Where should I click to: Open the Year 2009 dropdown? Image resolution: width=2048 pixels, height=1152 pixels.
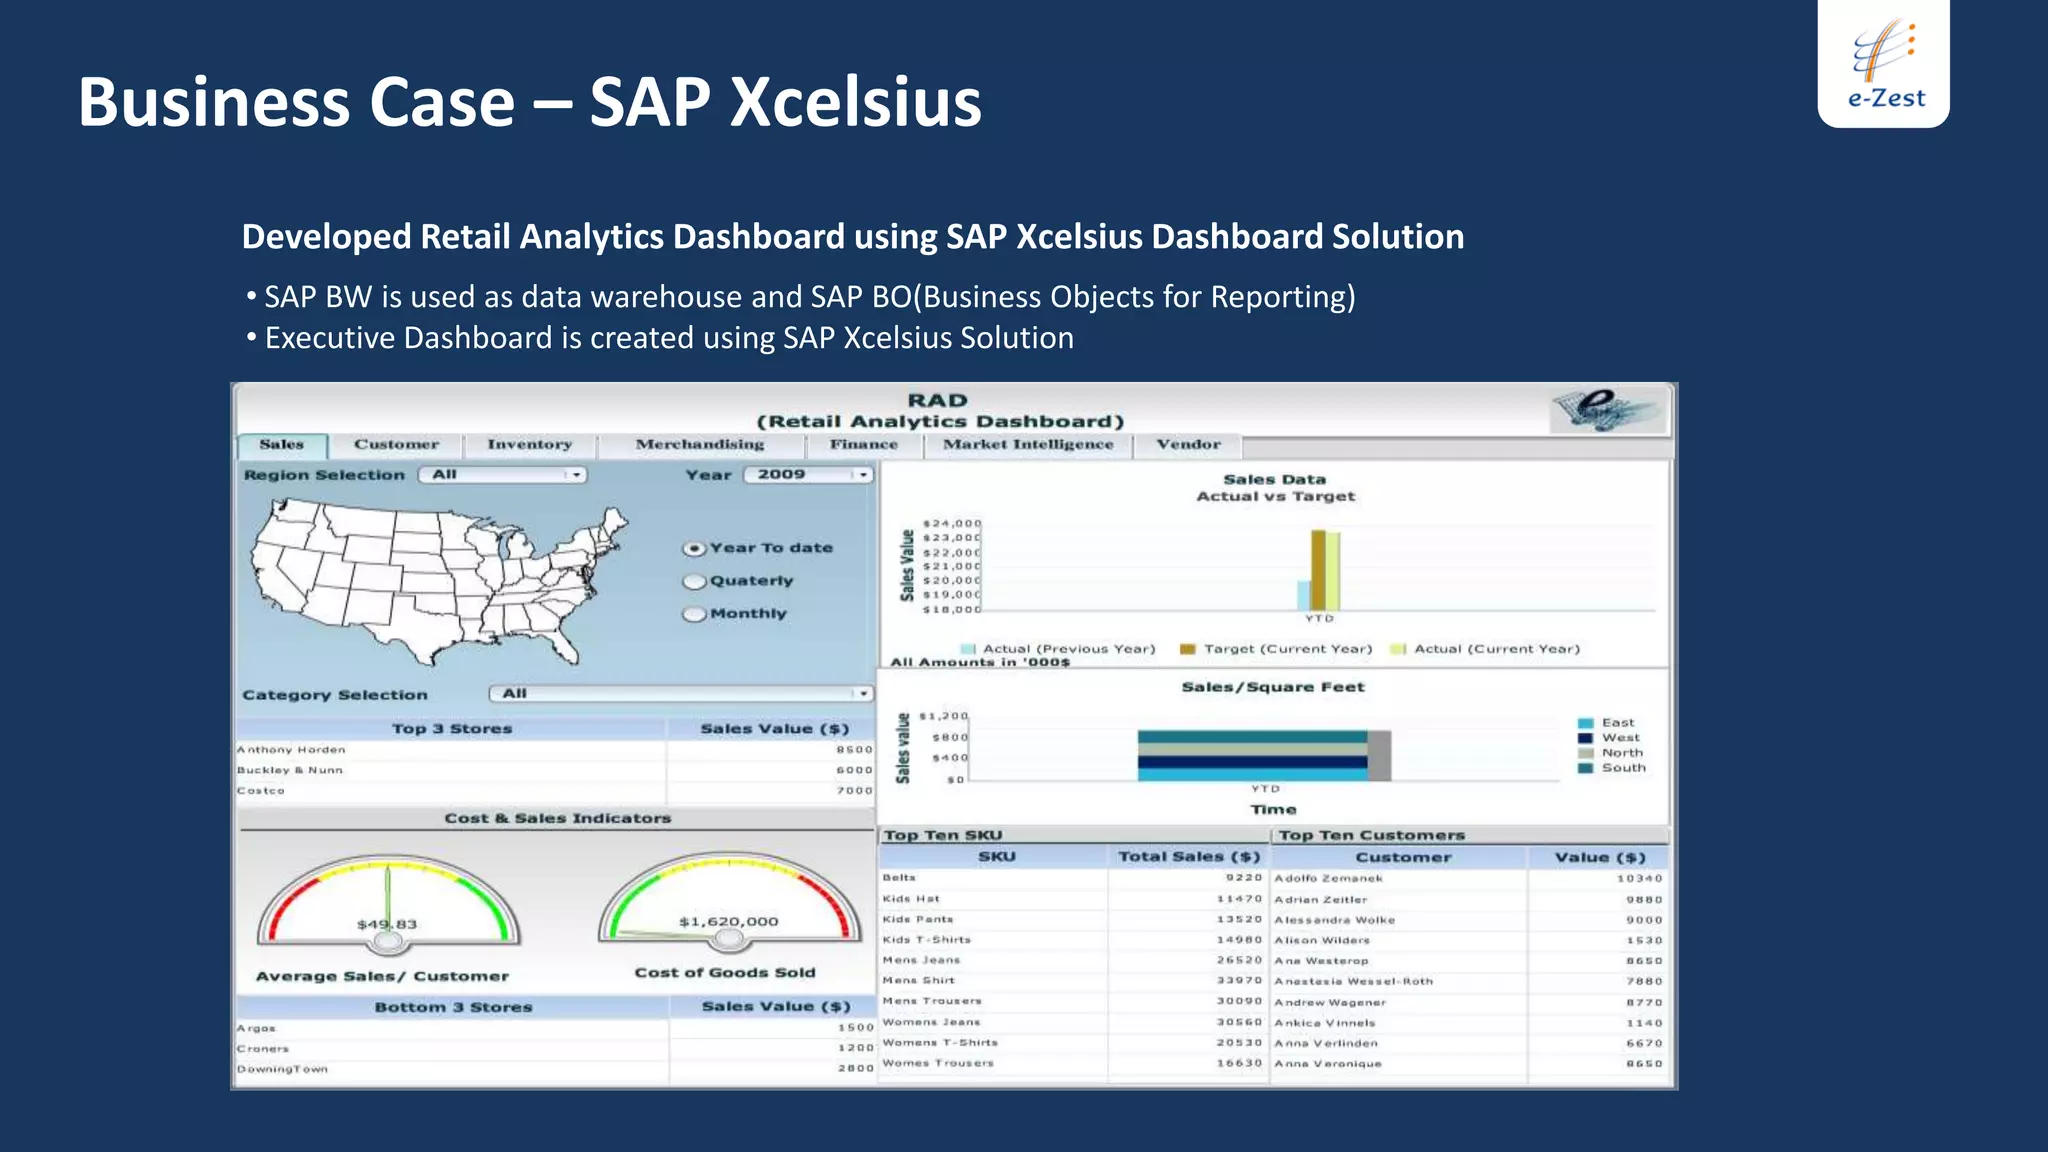[x=809, y=475]
